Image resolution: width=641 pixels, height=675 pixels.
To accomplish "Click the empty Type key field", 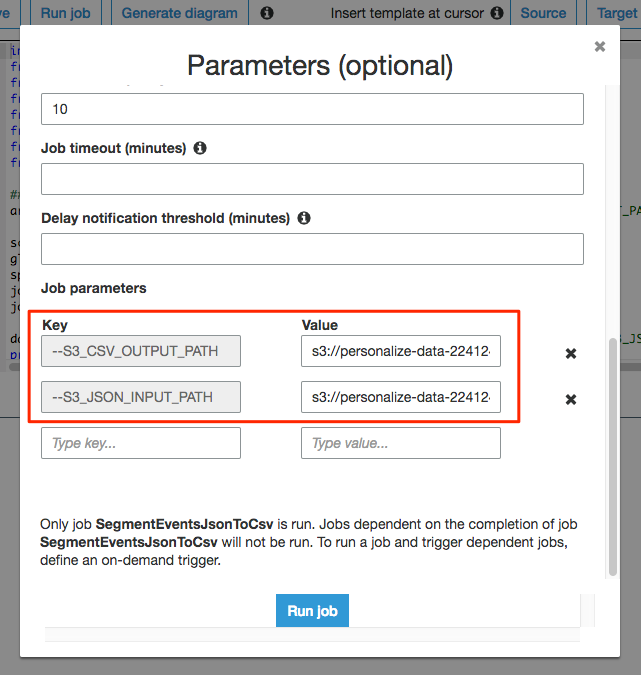I will (141, 443).
